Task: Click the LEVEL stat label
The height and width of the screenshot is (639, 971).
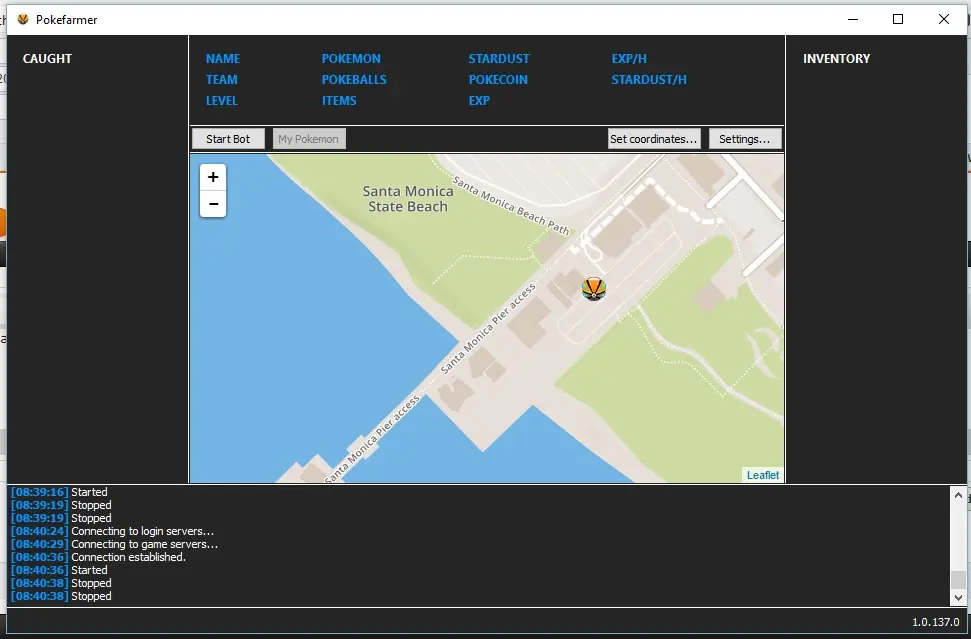Action: coord(222,100)
